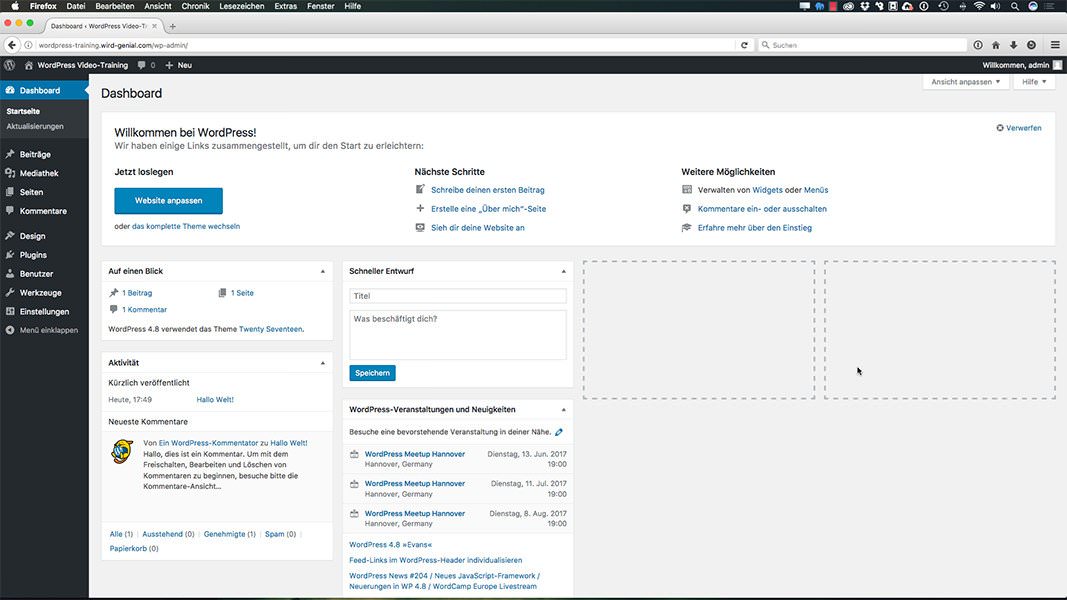This screenshot has width=1067, height=600.
Task: Focus the Firefox Suchen search field
Action: (x=863, y=45)
